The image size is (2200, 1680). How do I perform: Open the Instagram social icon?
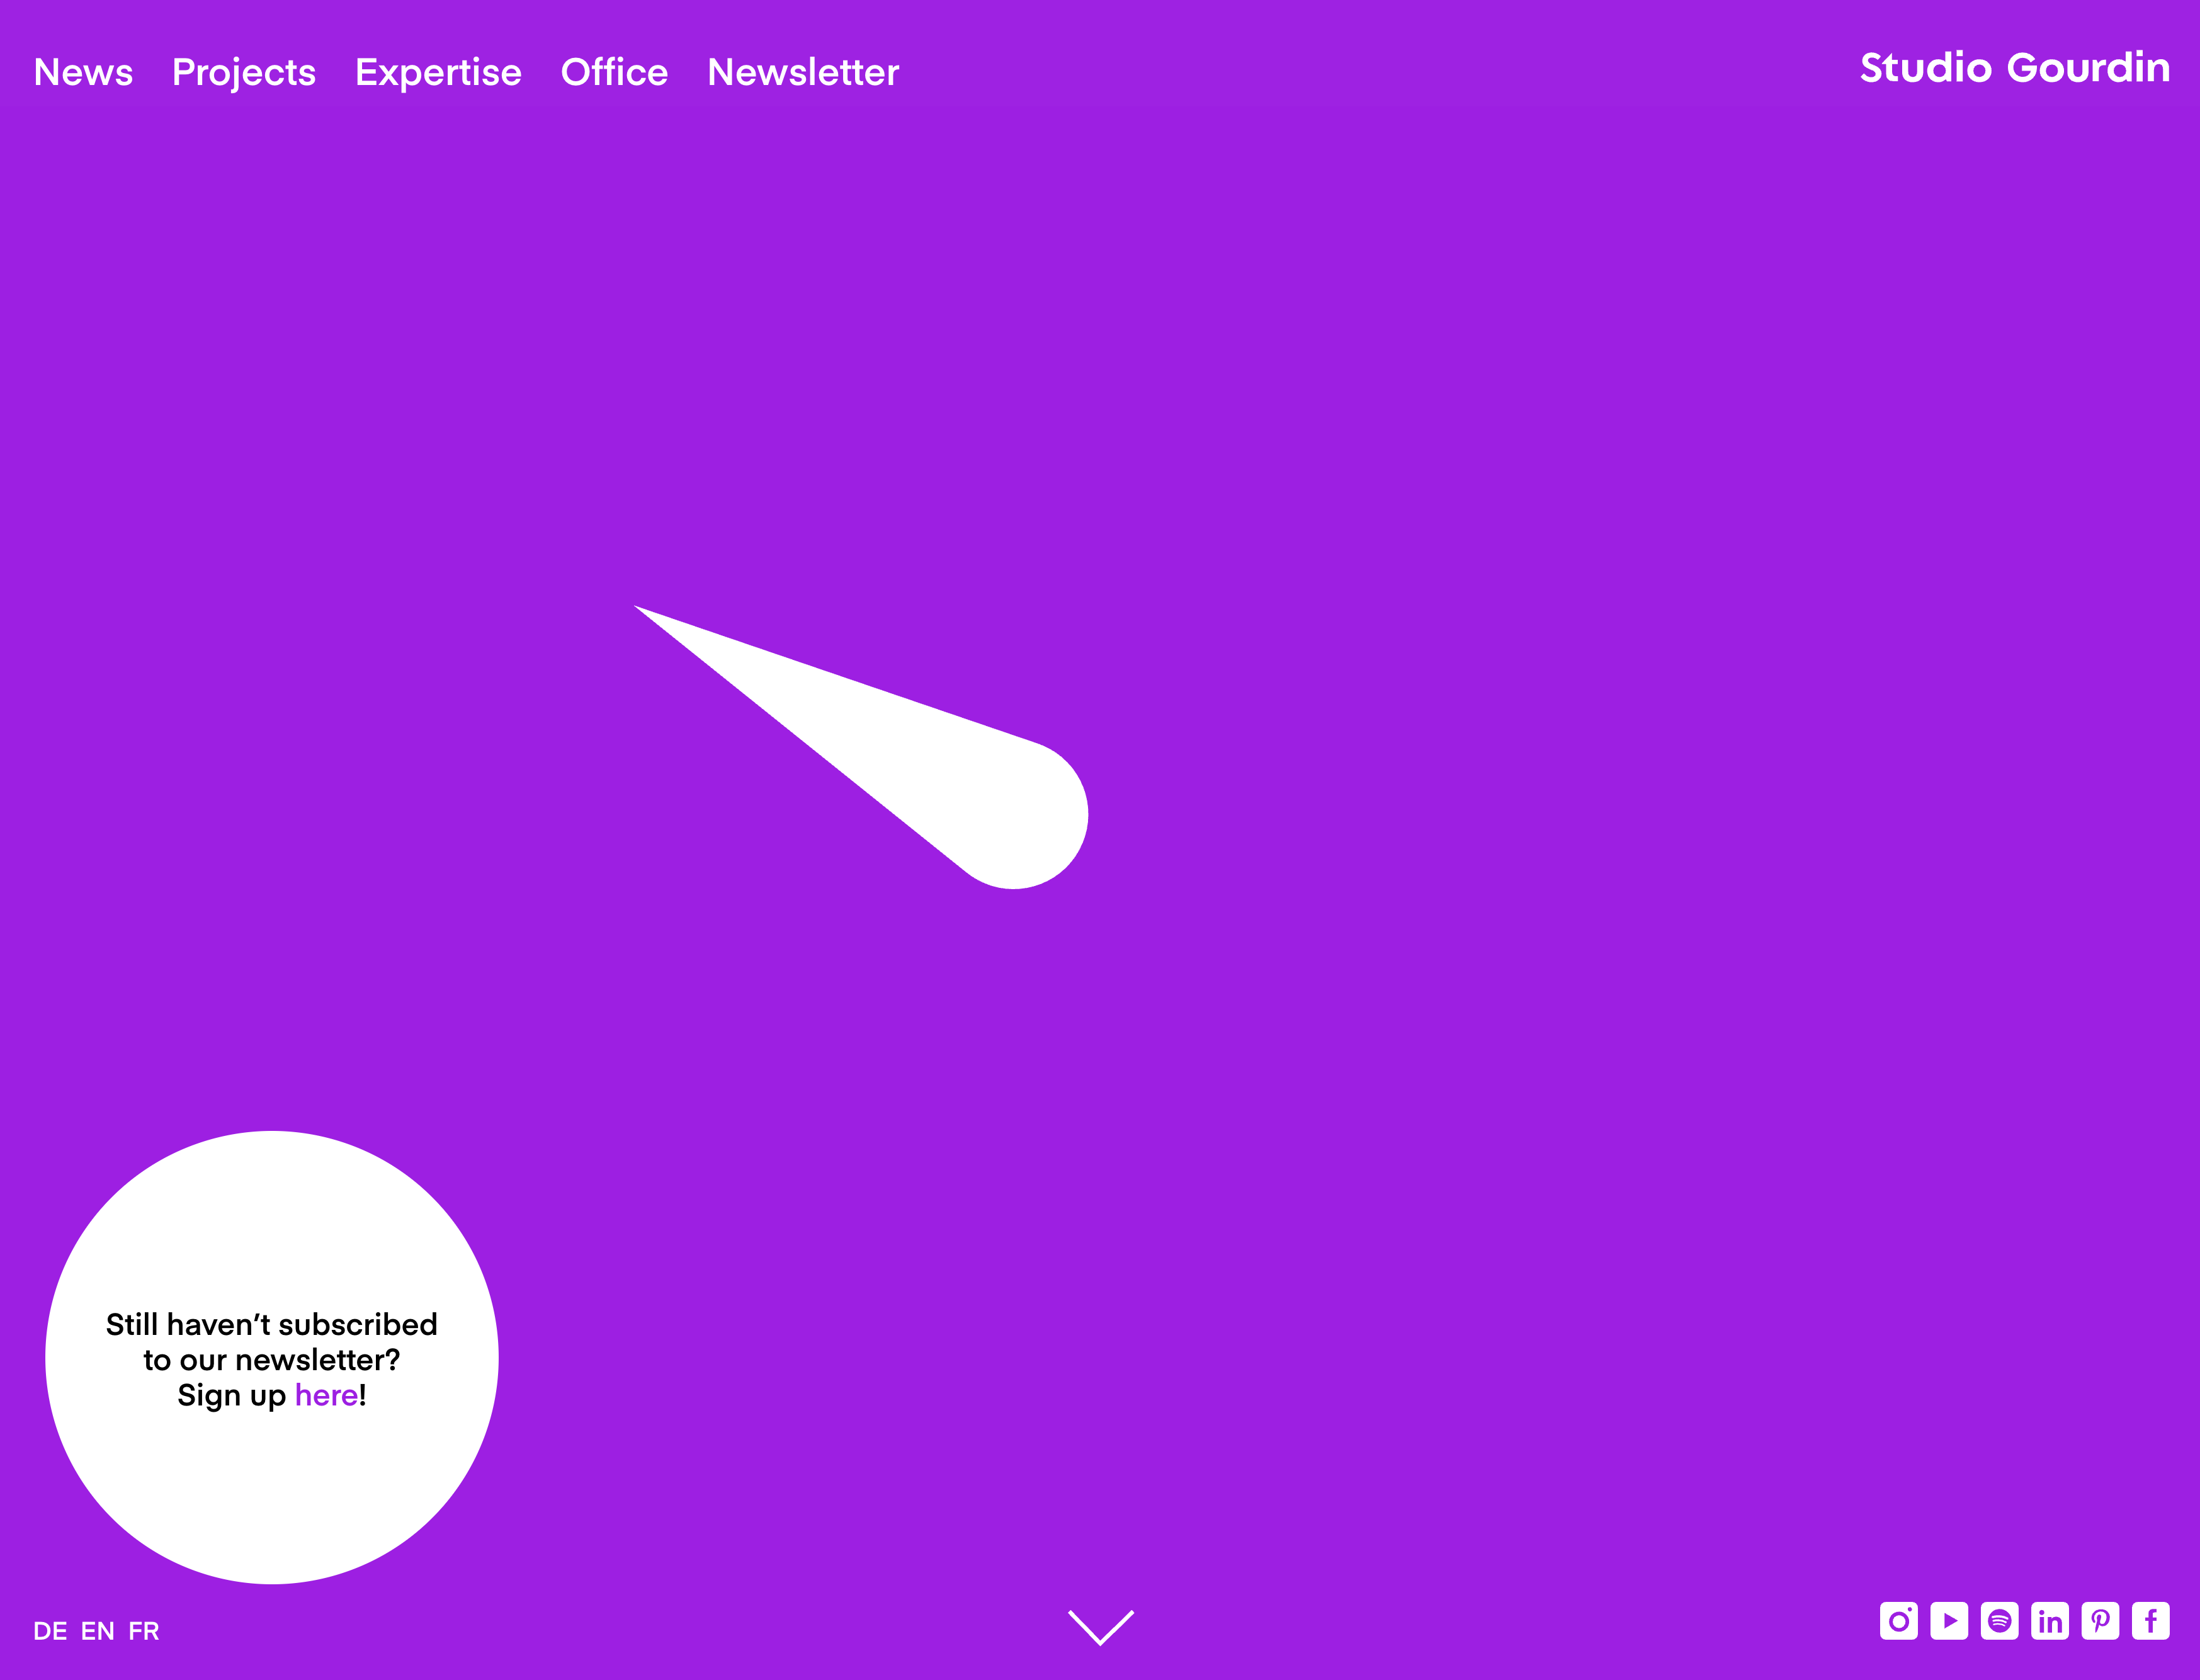[x=1898, y=1621]
